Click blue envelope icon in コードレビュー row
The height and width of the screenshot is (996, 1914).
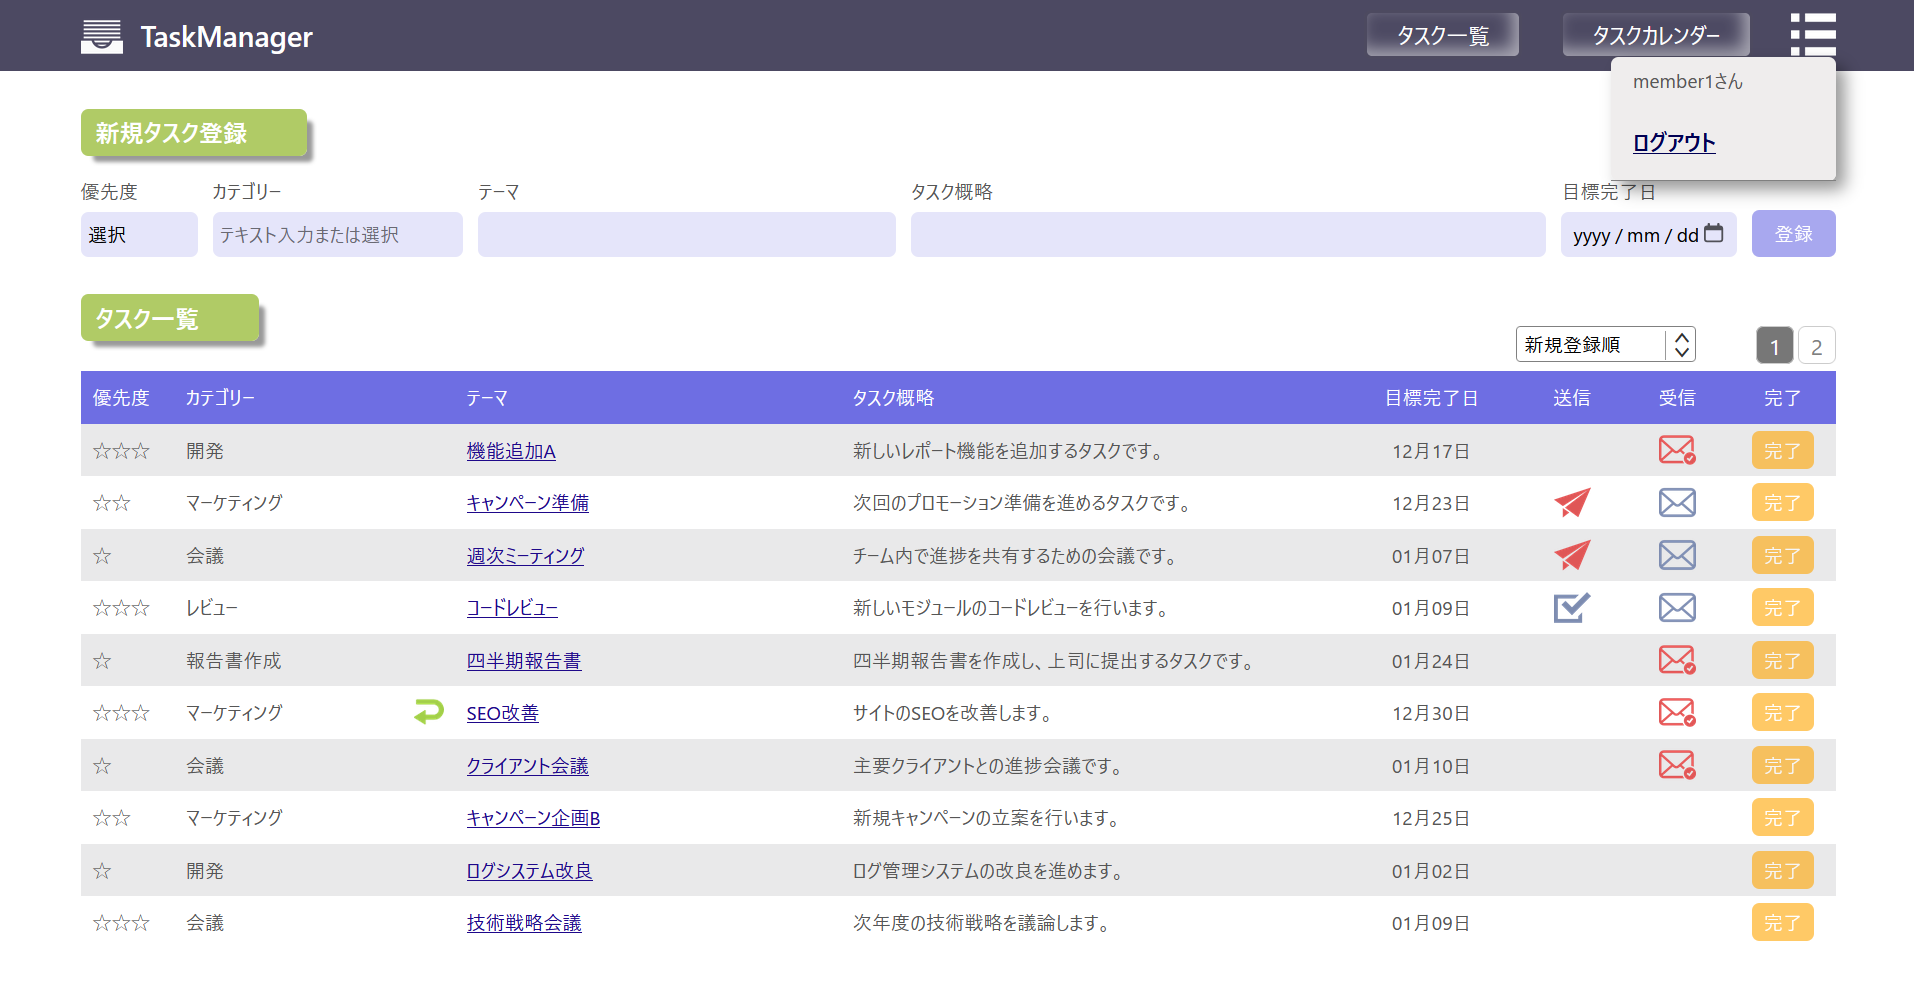(x=1676, y=608)
